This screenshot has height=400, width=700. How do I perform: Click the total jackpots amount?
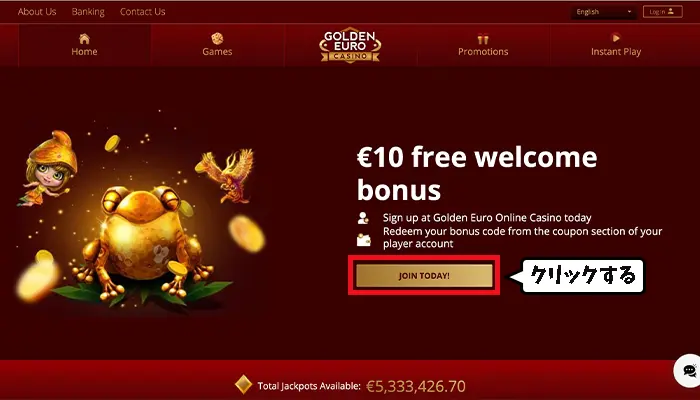pos(416,386)
